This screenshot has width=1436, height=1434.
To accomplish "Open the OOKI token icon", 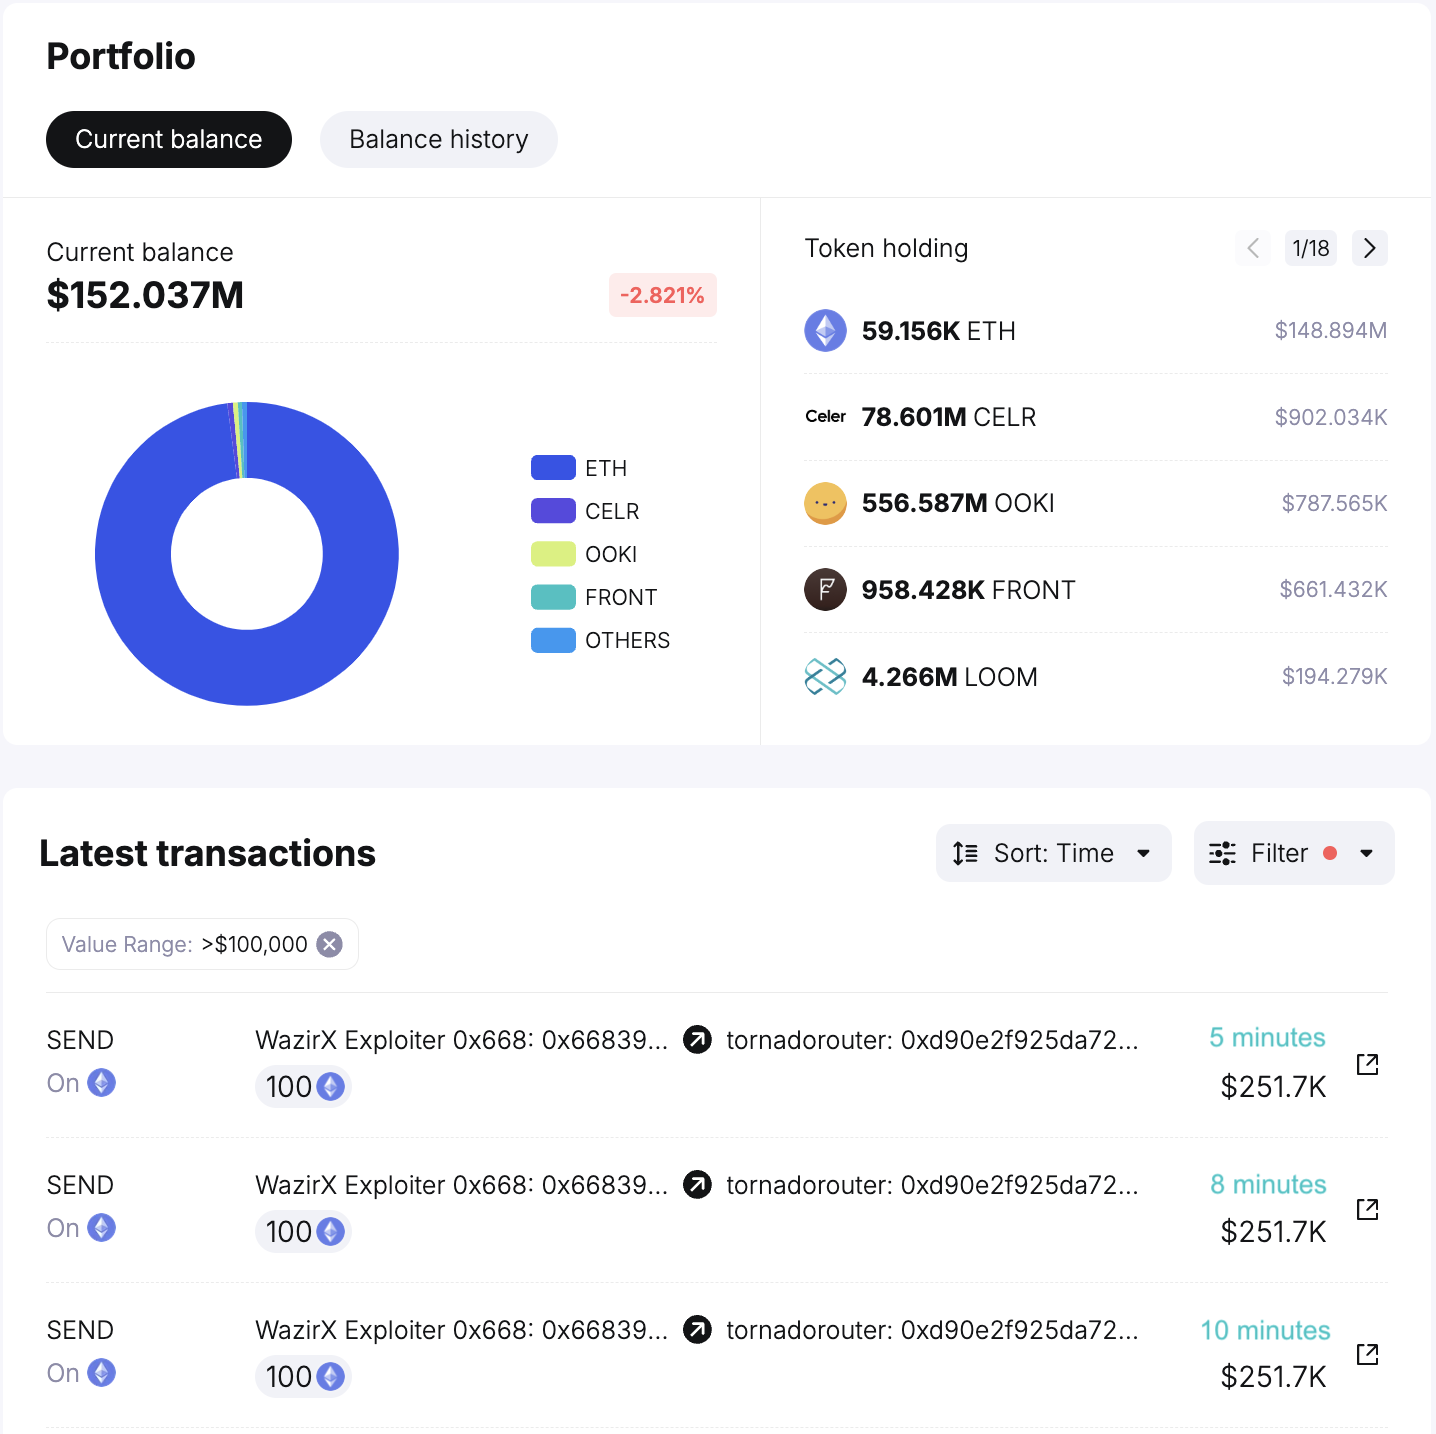I will click(825, 503).
